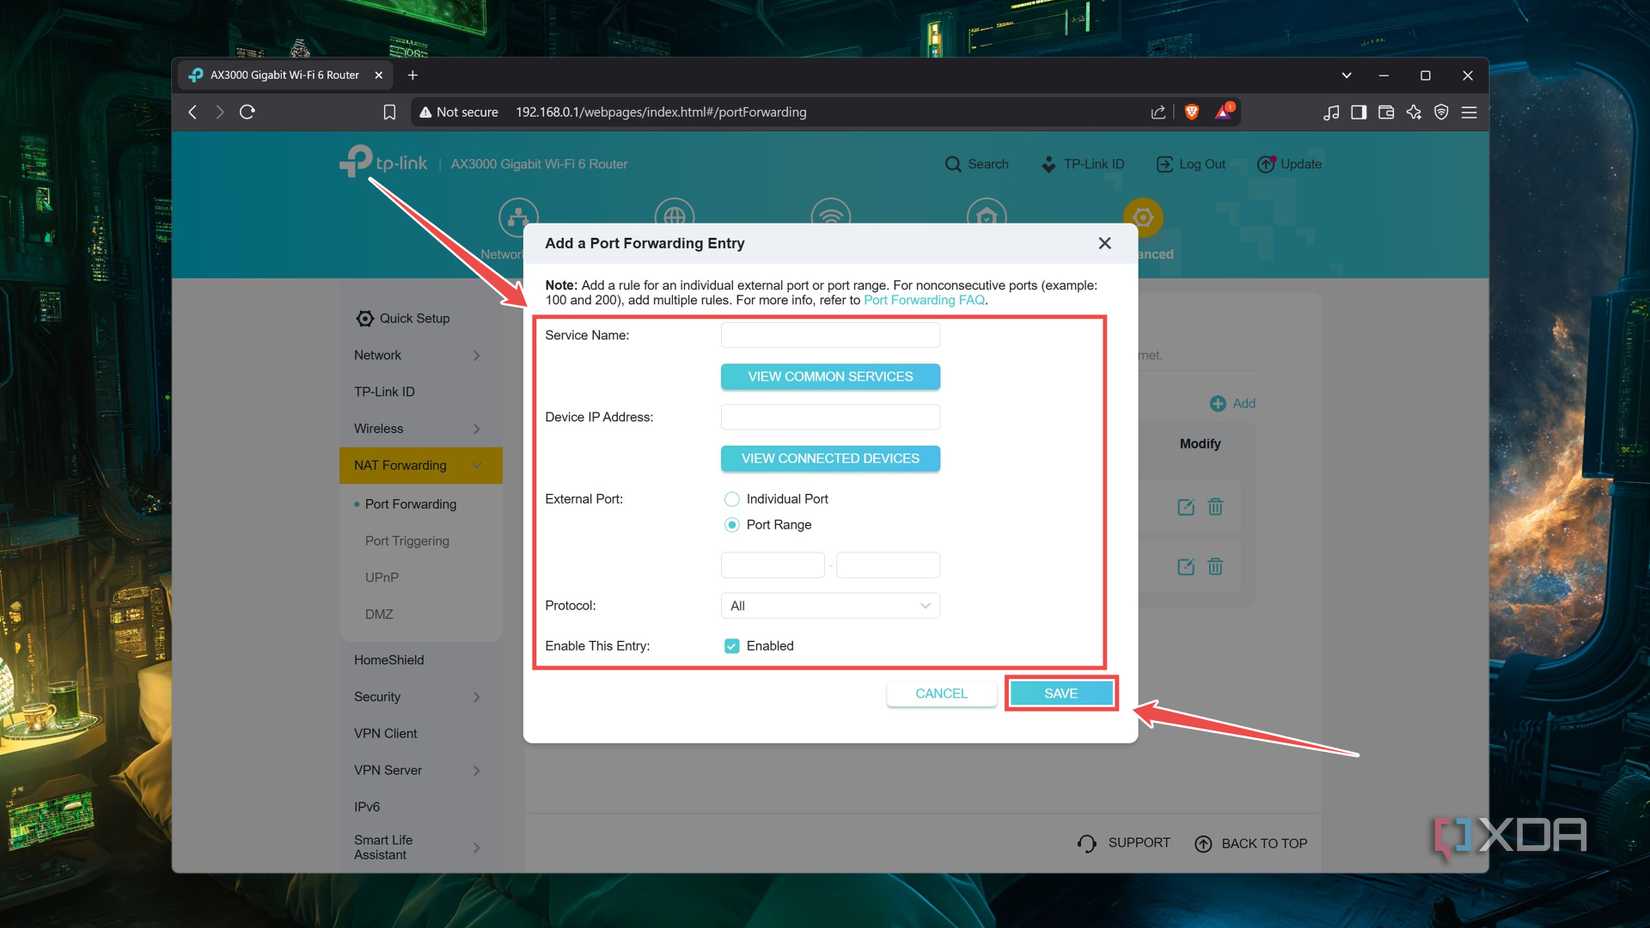Open the Protocol dropdown
The height and width of the screenshot is (928, 1650).
point(830,606)
